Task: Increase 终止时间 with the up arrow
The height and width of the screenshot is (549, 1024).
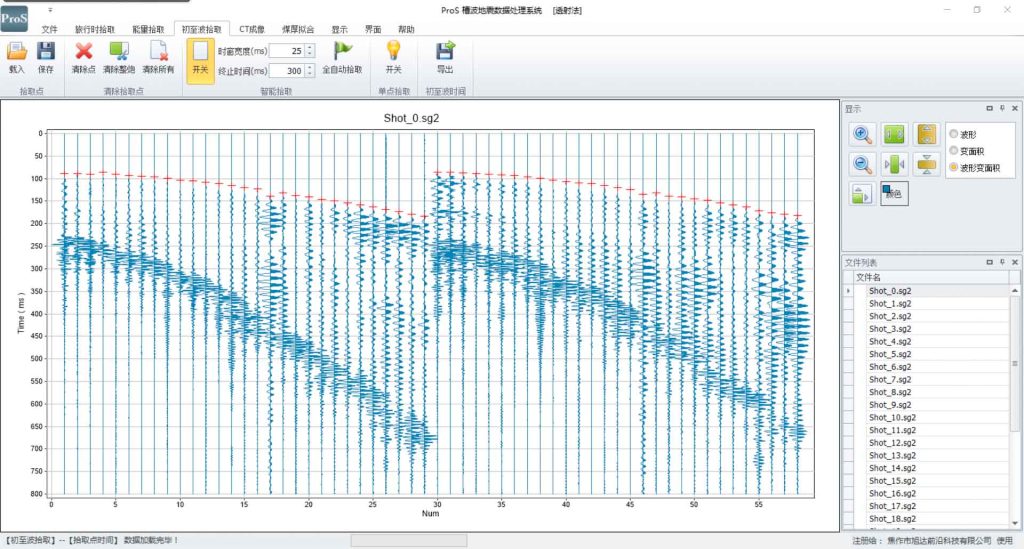Action: click(310, 67)
